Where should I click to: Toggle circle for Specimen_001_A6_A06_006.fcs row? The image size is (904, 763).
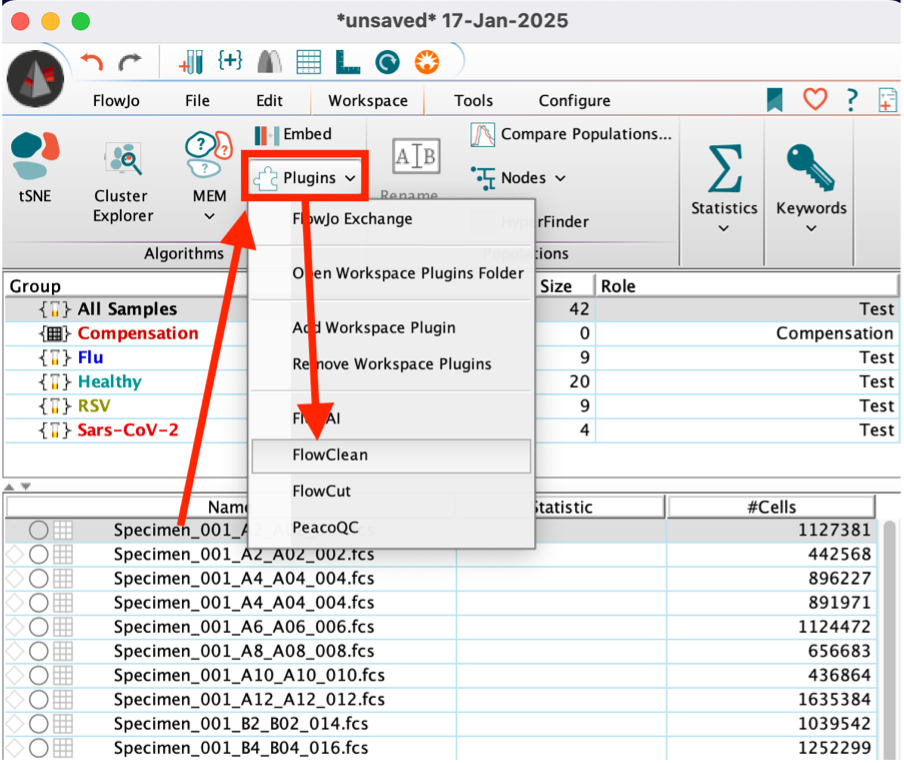click(x=39, y=627)
